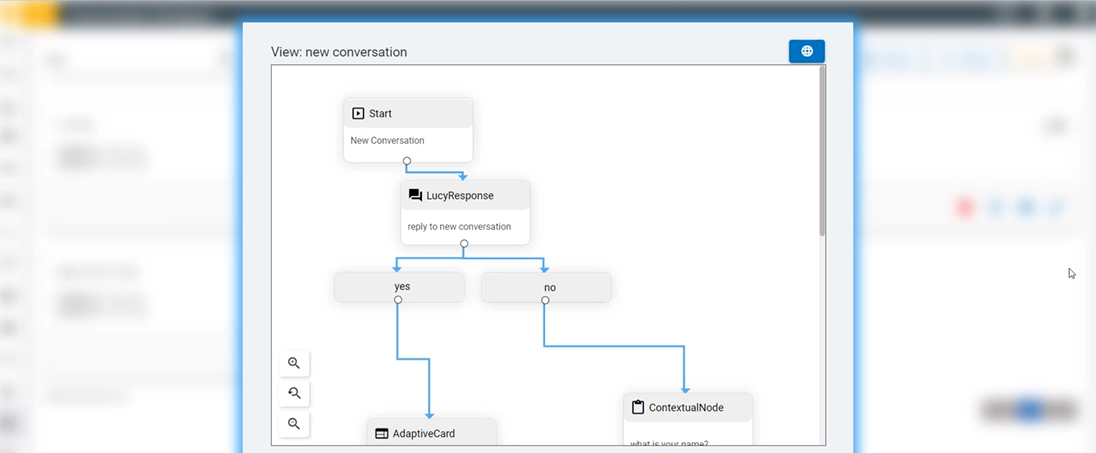Select the Start node header
The height and width of the screenshot is (453, 1096).
(408, 113)
